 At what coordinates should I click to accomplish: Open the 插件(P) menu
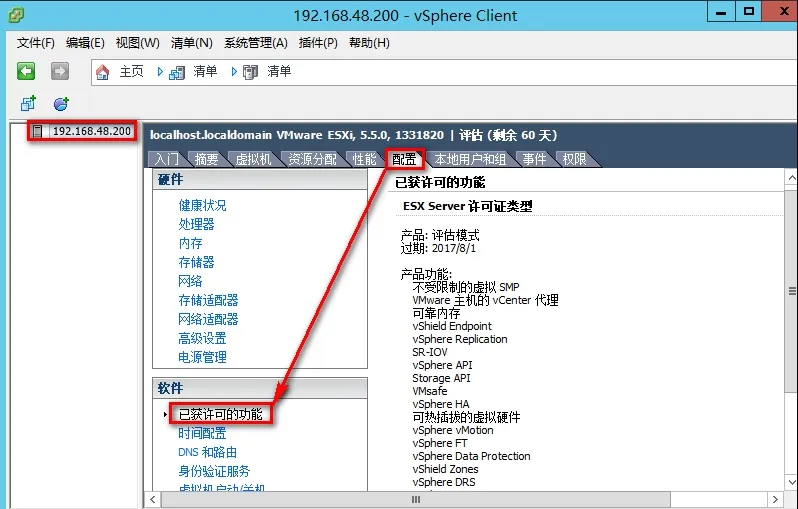pos(318,43)
